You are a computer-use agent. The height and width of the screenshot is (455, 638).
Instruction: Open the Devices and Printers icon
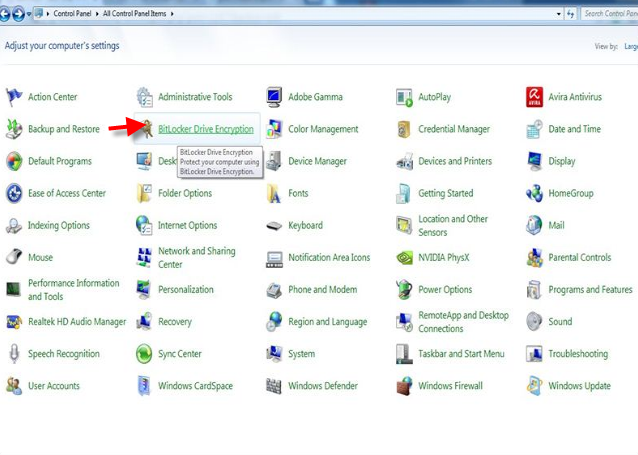coord(404,162)
